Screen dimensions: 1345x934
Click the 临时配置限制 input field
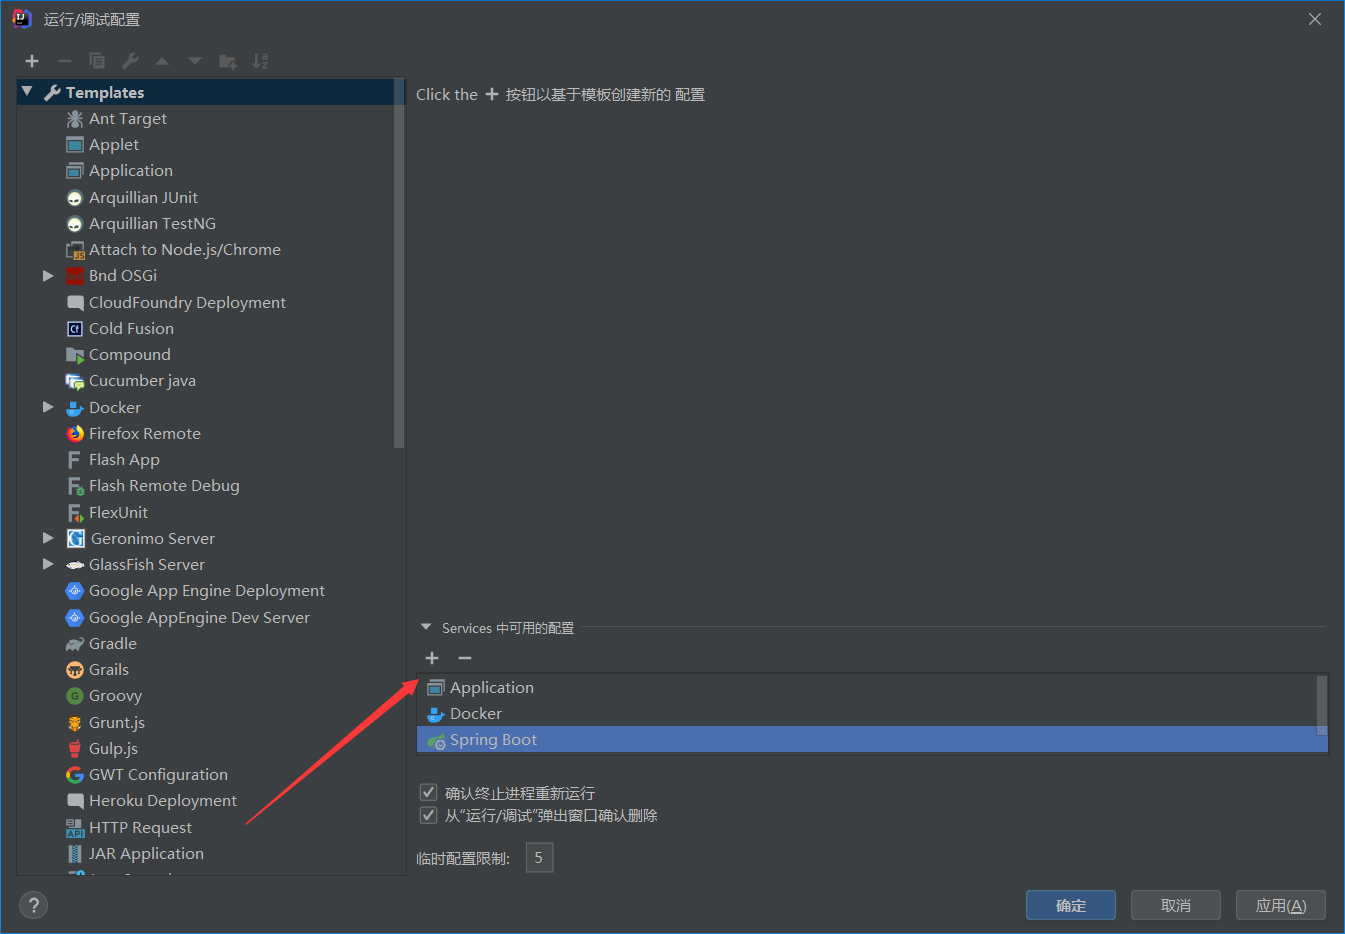pos(539,857)
